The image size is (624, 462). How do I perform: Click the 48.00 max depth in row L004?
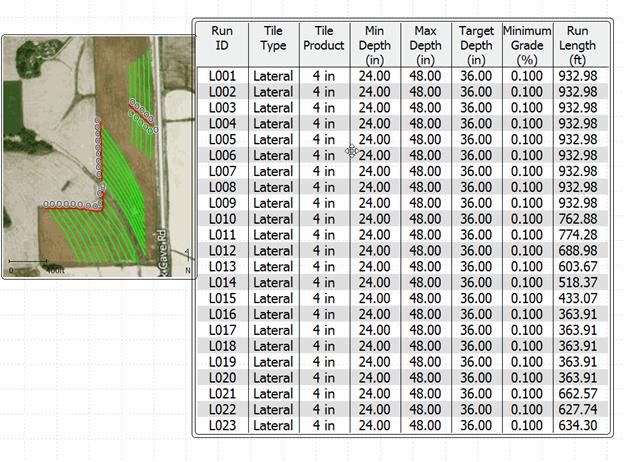tap(425, 123)
